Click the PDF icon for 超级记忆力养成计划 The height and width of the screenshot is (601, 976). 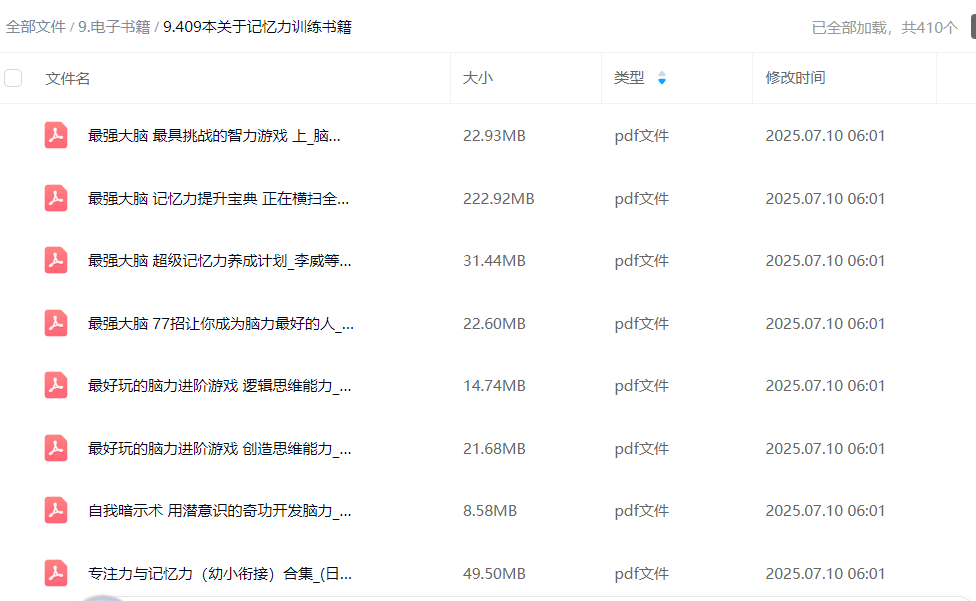56,261
